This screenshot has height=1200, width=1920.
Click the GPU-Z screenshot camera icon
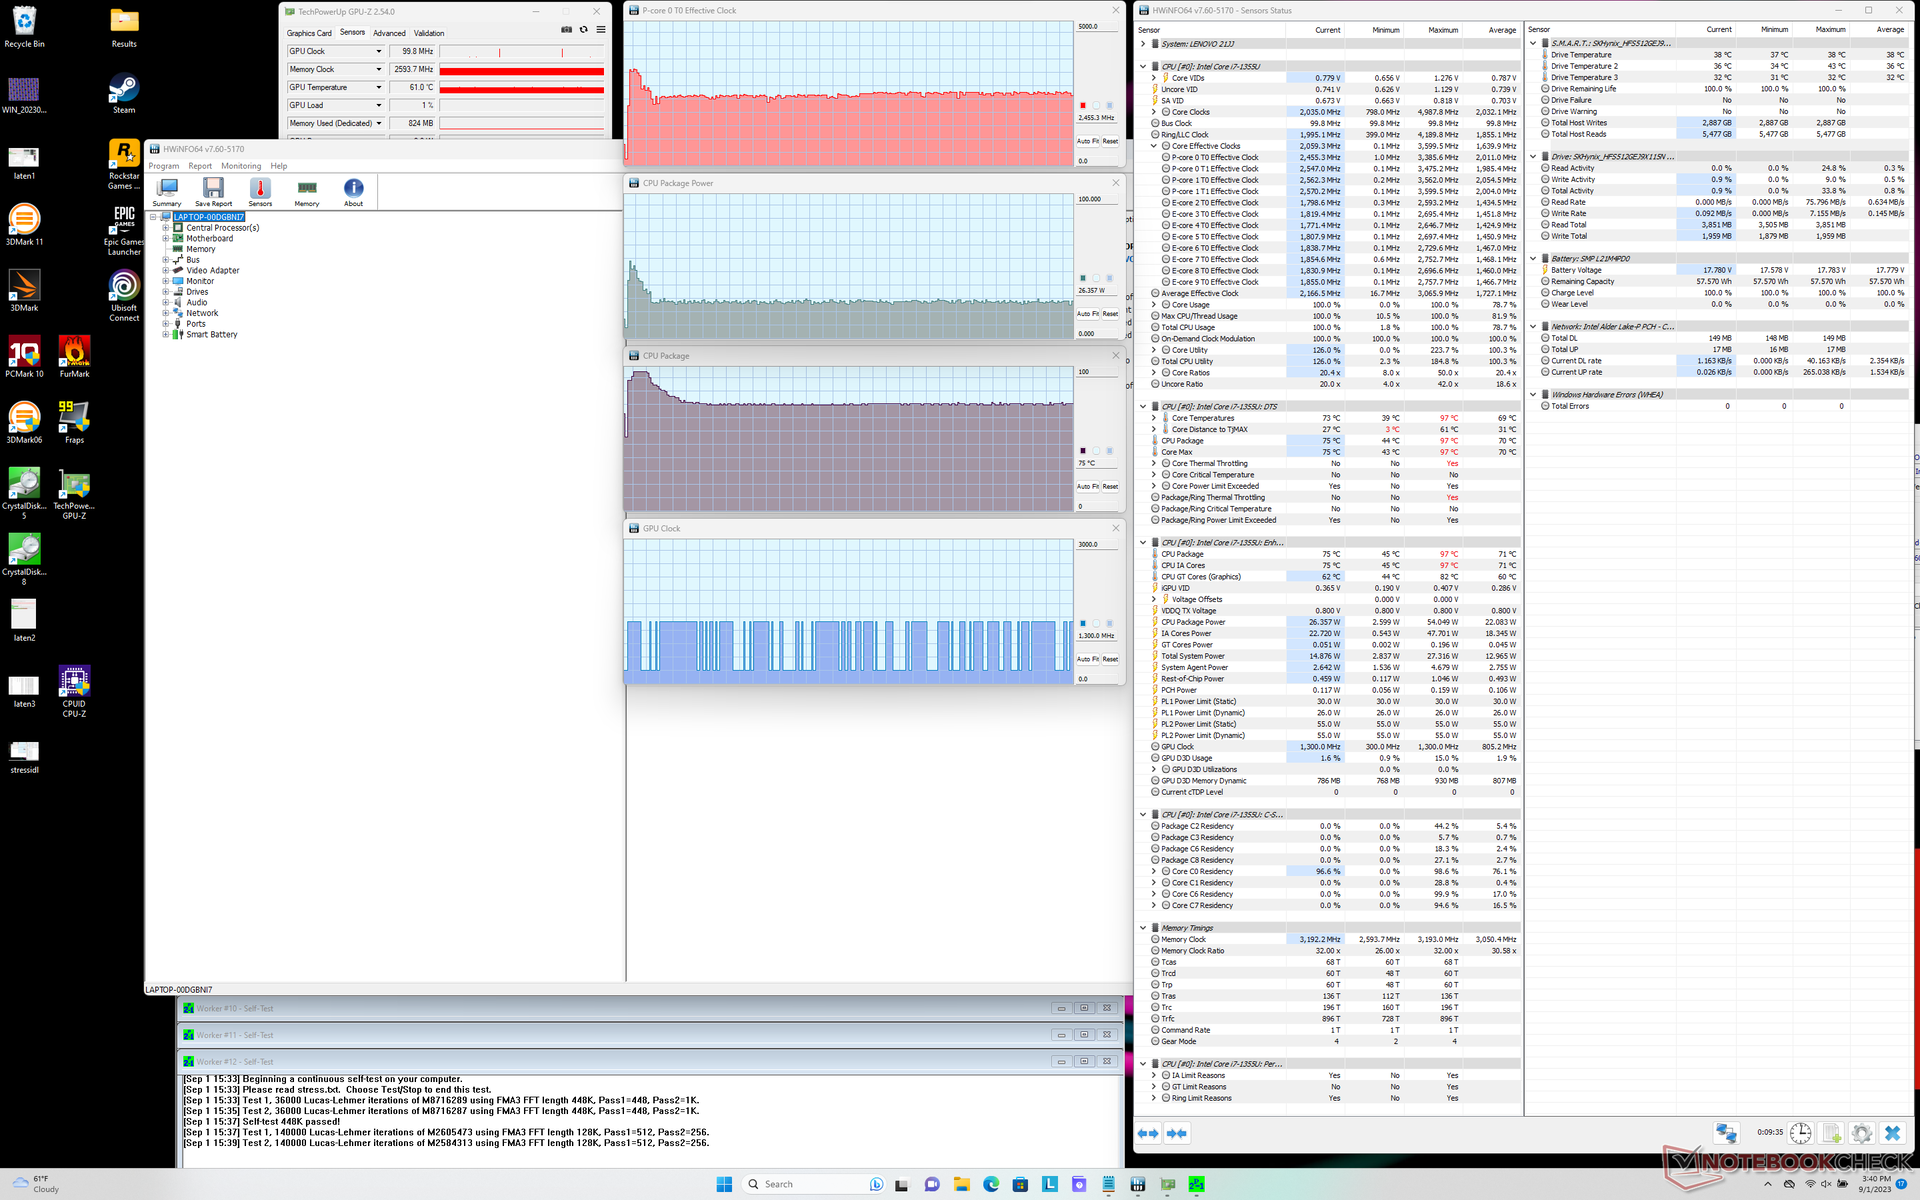point(566,30)
